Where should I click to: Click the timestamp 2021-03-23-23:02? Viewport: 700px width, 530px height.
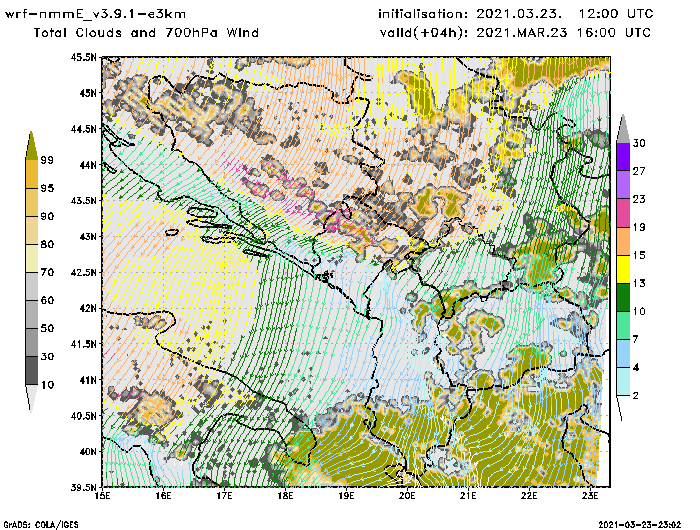click(x=640, y=525)
